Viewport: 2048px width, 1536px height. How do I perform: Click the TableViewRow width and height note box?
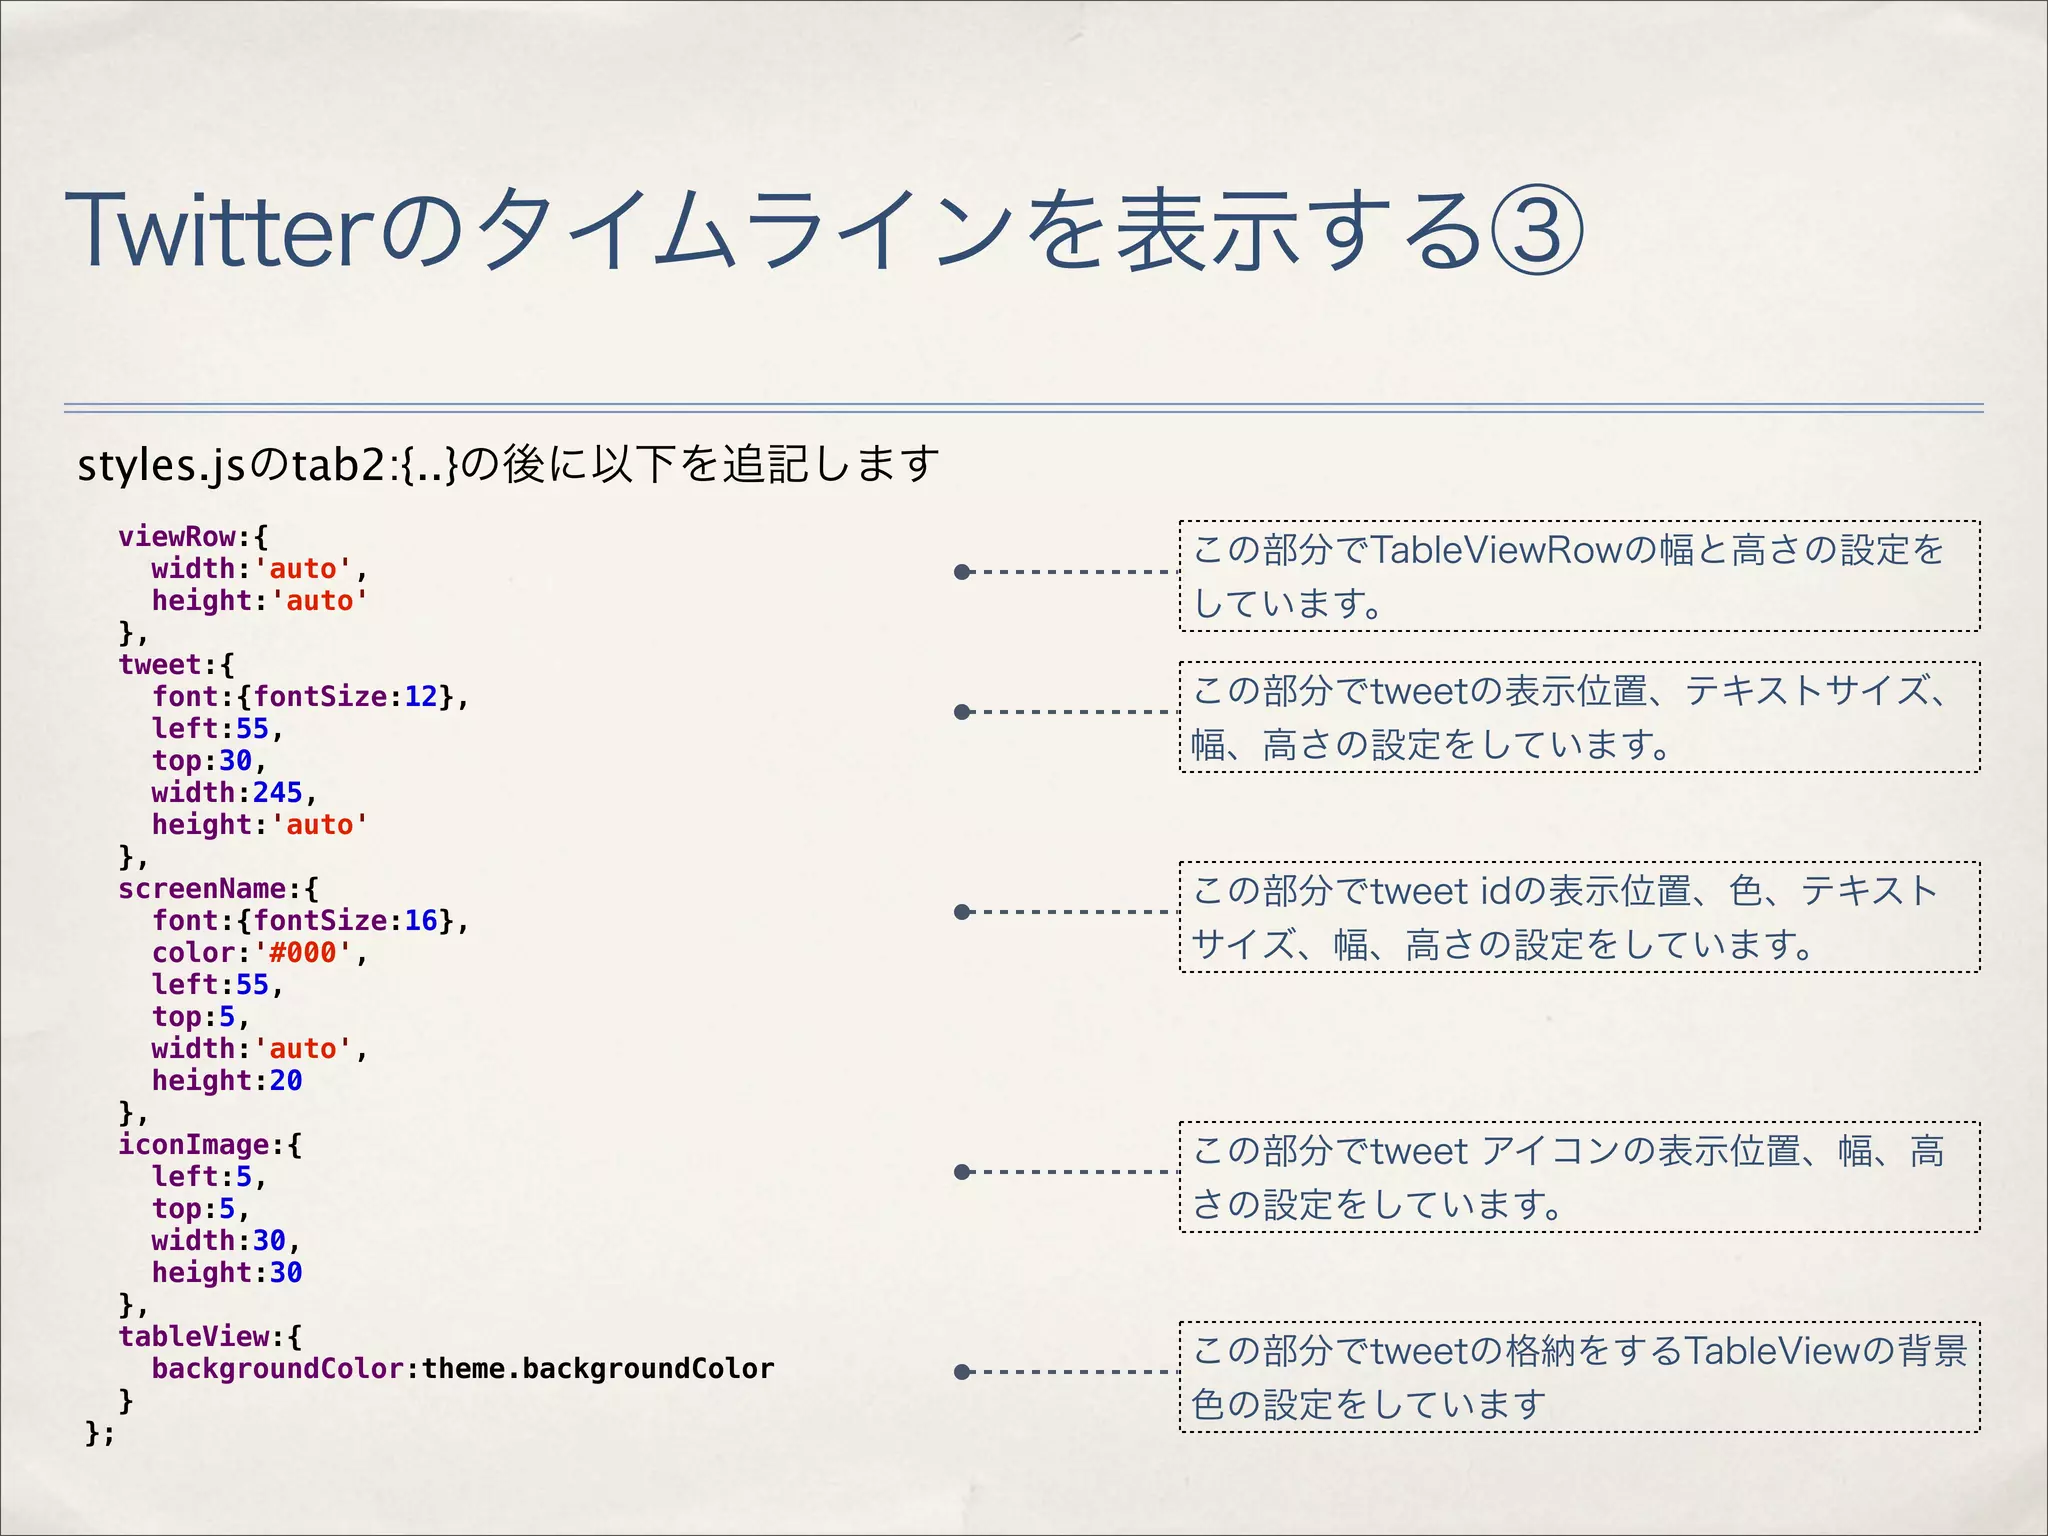click(1579, 576)
